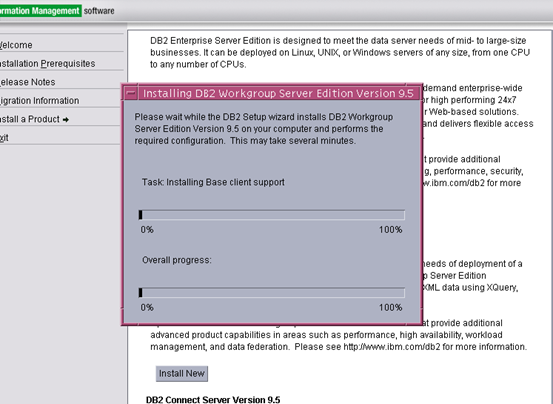The image size is (553, 404).
Task: Open the Welcome page in sidebar
Action: pyautogui.click(x=16, y=45)
